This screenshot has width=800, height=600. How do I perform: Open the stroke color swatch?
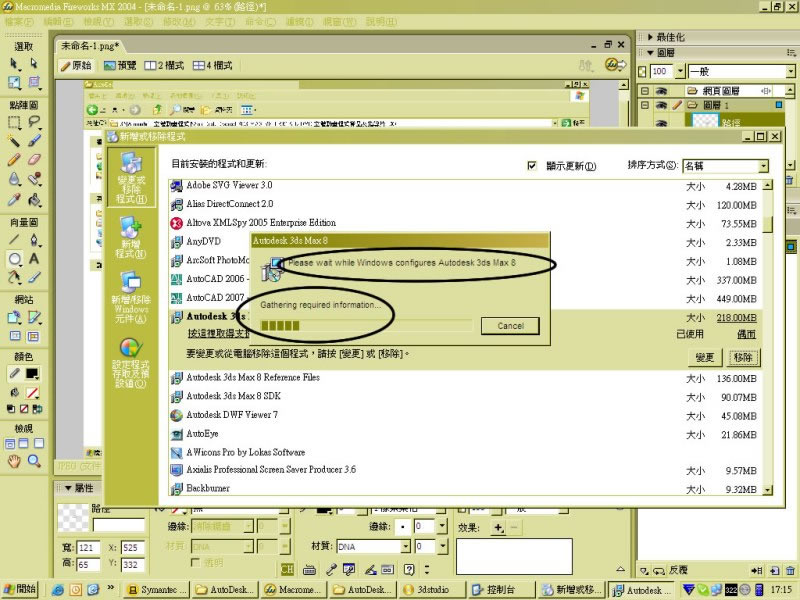32,374
